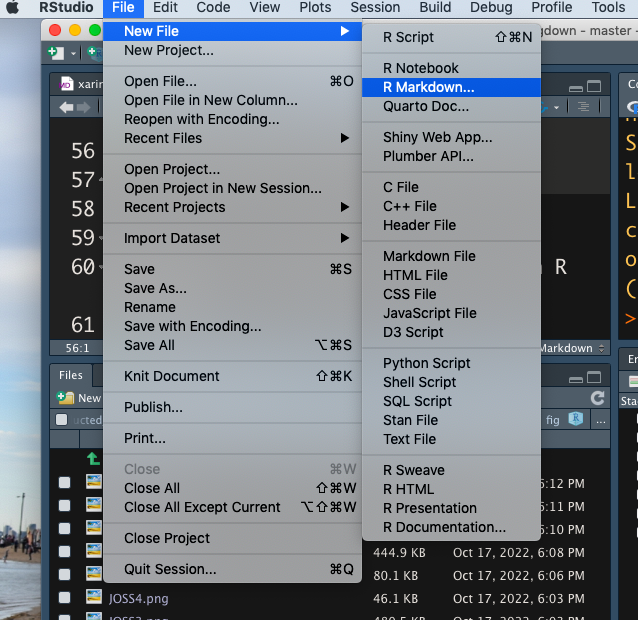Image resolution: width=638 pixels, height=620 pixels.
Task: Click line number 58 in gutter
Action: click(x=83, y=209)
